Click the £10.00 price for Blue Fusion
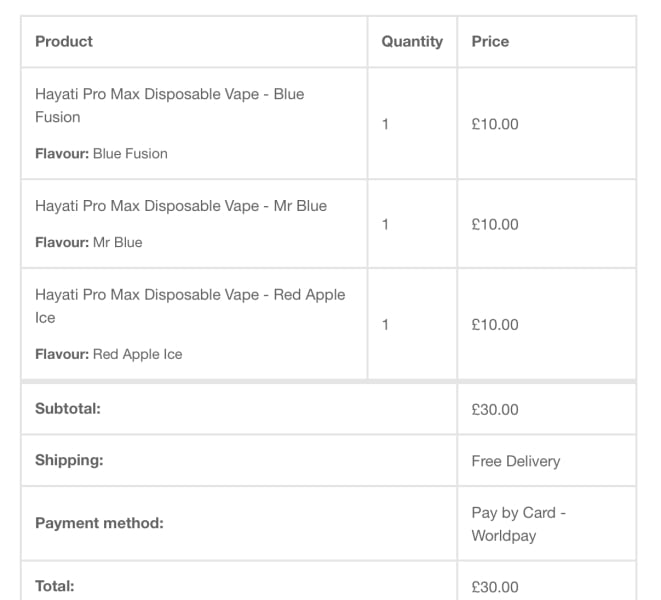This screenshot has height=600, width=661. pyautogui.click(x=495, y=125)
